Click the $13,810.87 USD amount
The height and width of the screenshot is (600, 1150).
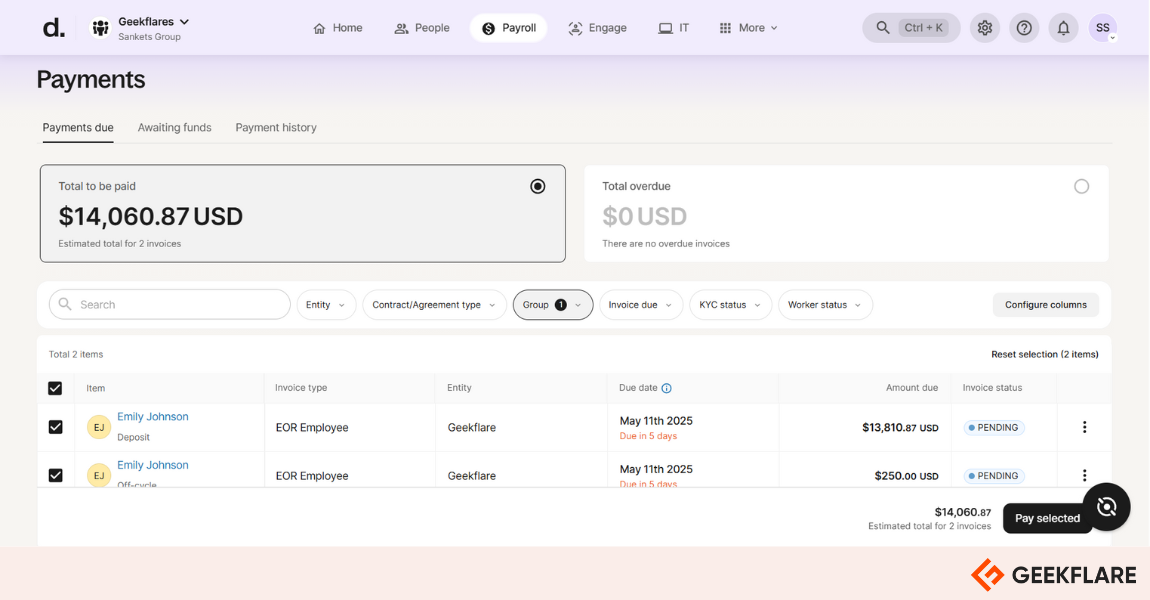tap(900, 428)
